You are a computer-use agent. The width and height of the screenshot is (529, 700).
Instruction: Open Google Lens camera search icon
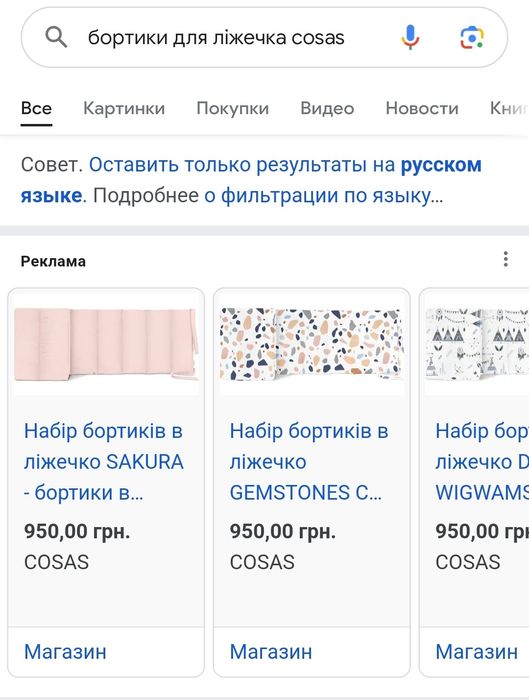click(x=472, y=37)
